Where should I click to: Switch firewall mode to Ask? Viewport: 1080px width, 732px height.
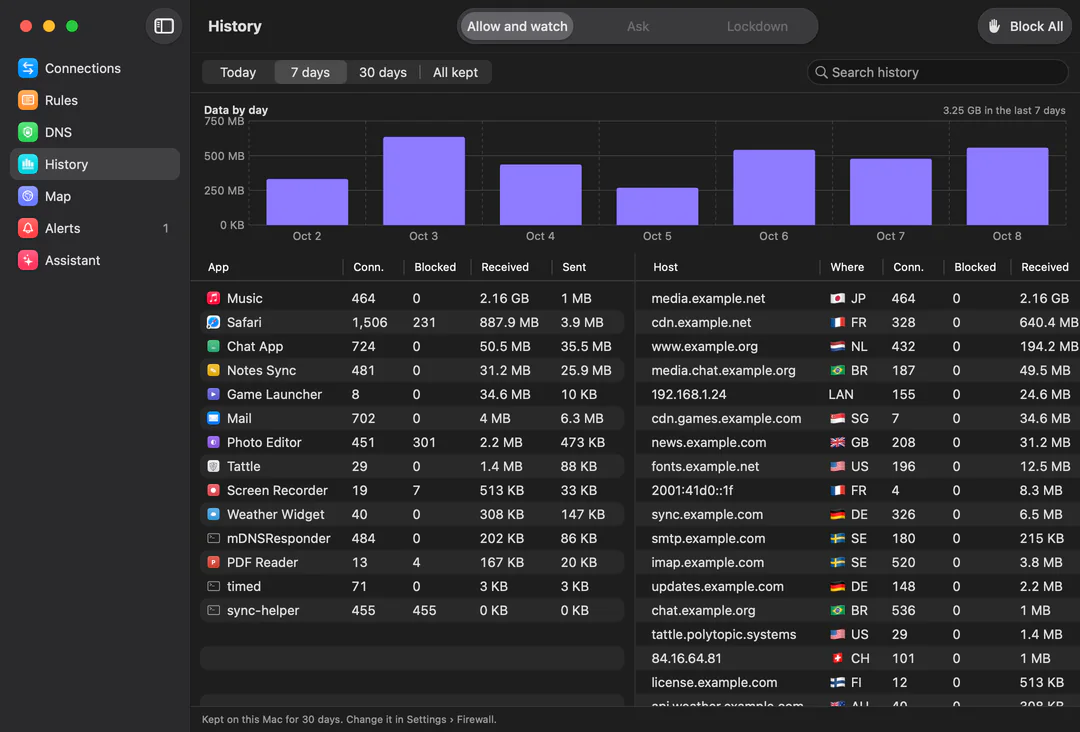[x=638, y=26]
